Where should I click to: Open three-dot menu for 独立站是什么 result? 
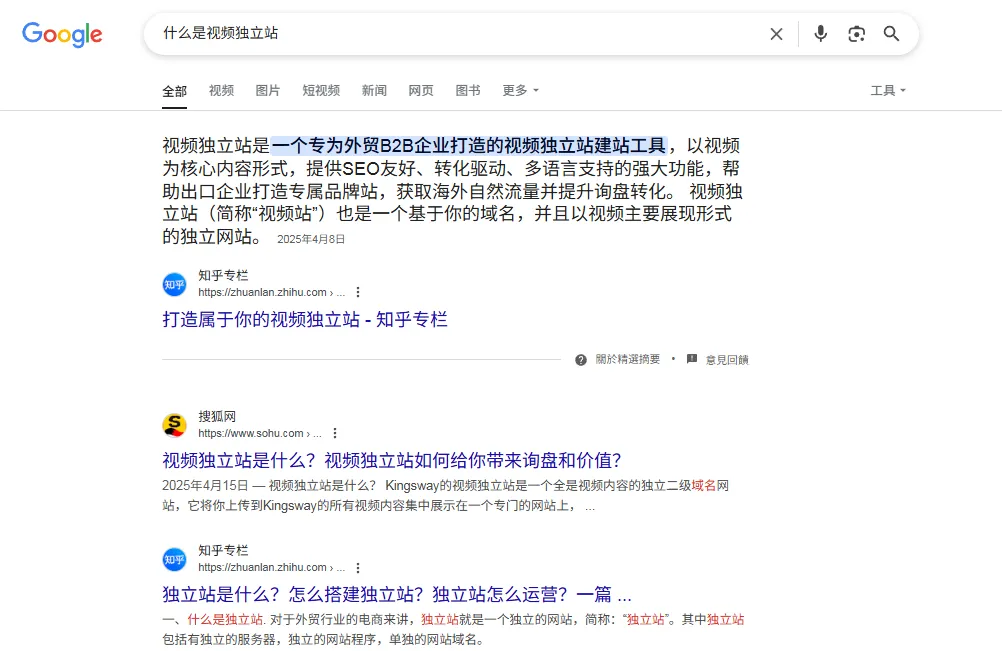tap(358, 567)
